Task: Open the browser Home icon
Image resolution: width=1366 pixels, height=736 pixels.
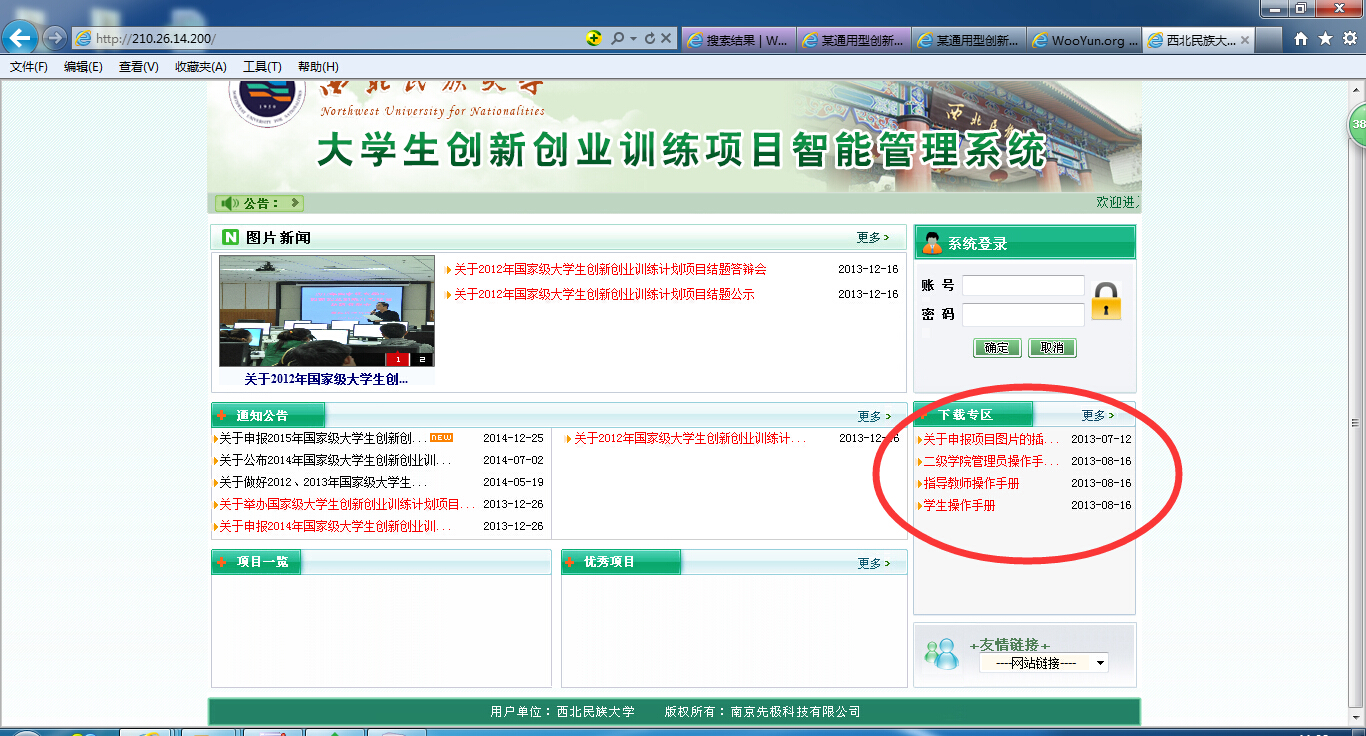Action: point(1301,39)
